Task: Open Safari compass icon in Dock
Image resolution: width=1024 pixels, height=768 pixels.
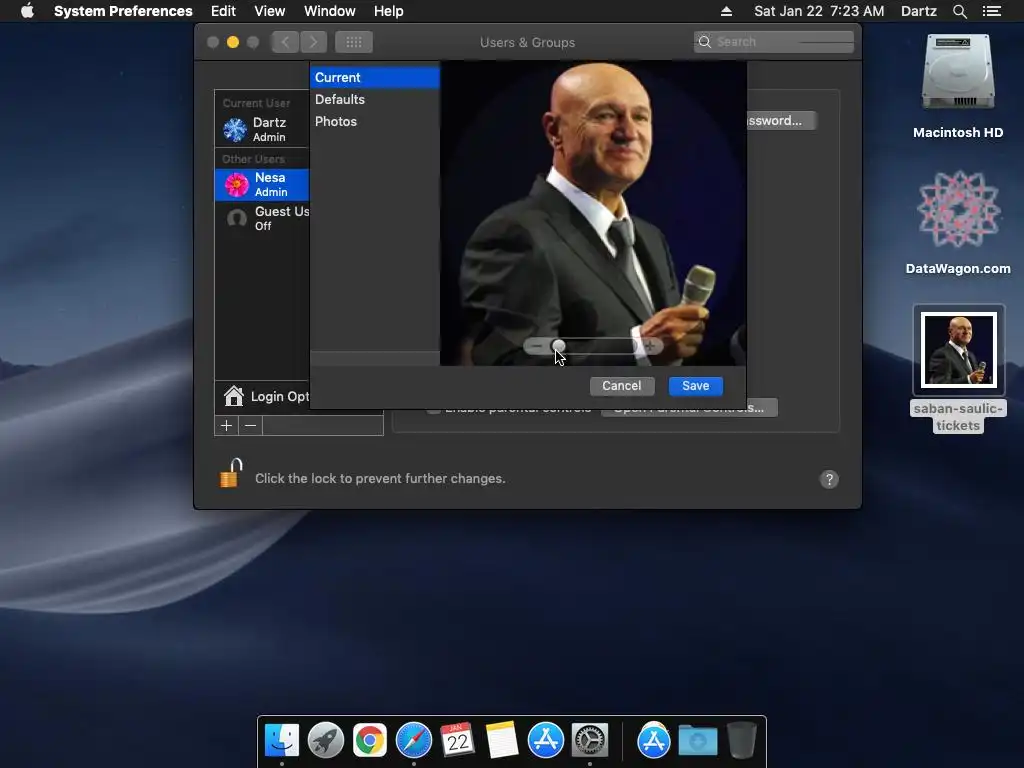Action: 414,740
